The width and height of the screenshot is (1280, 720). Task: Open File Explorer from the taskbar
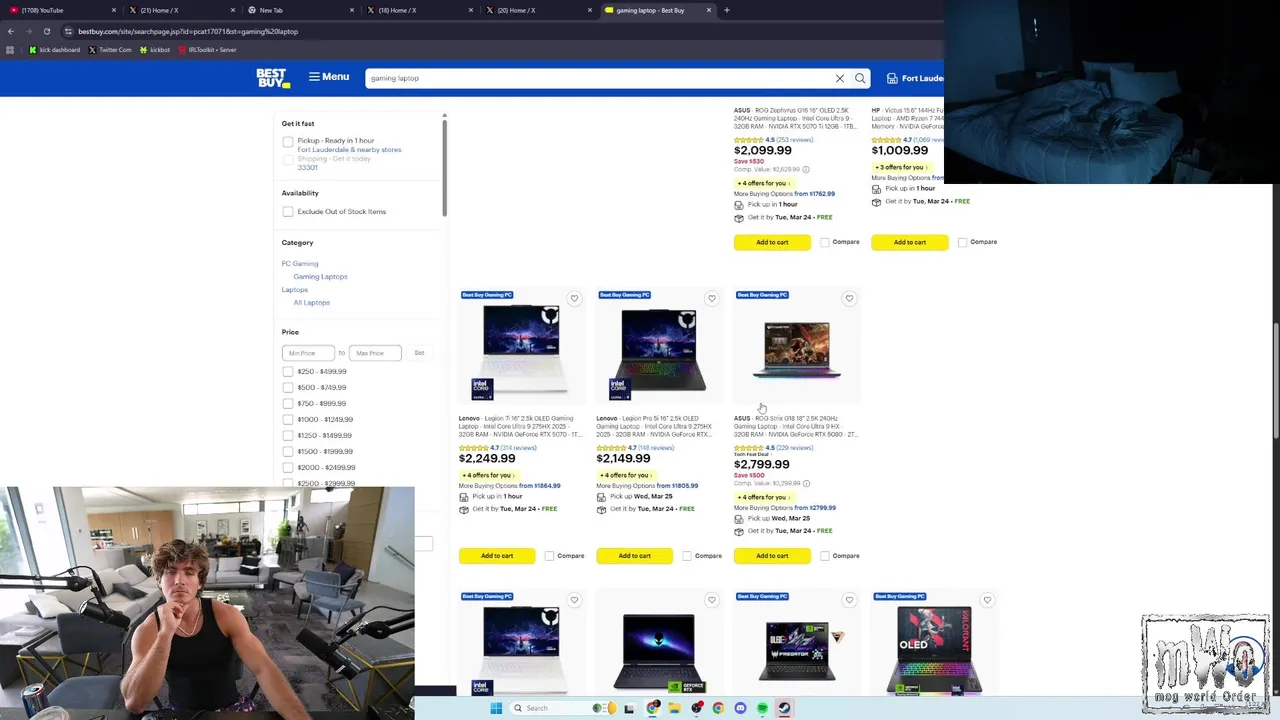click(x=674, y=708)
